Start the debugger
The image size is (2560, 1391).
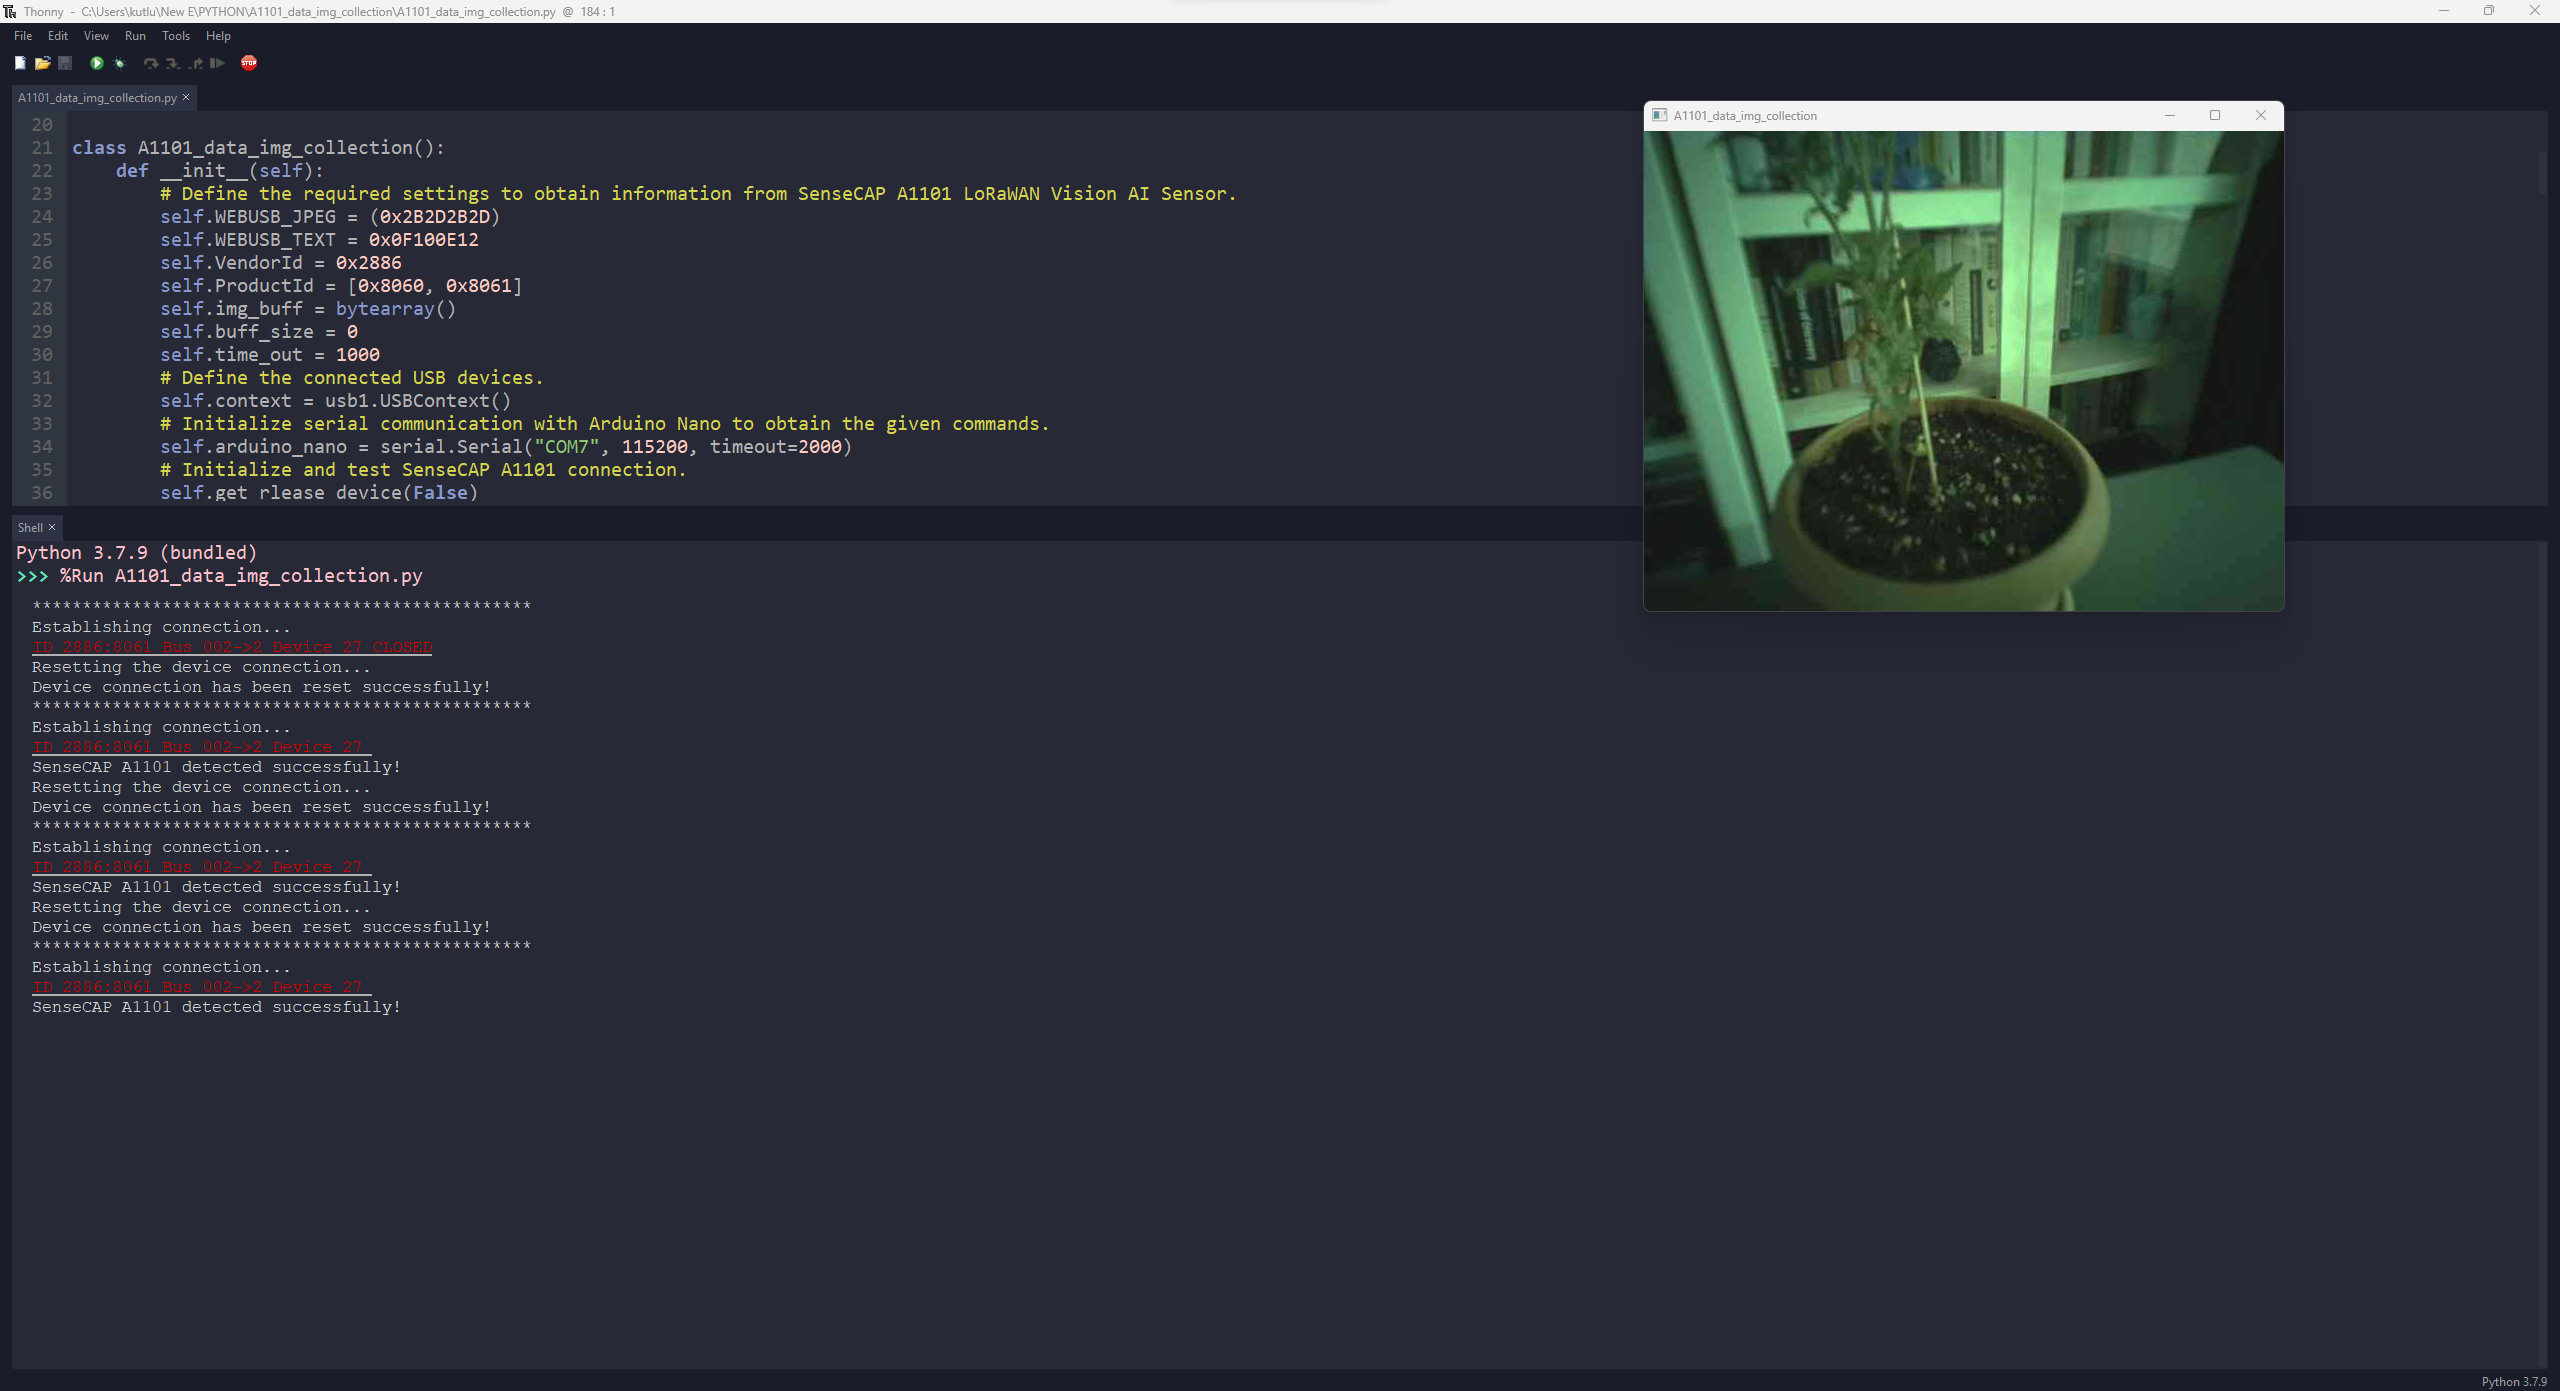[119, 63]
